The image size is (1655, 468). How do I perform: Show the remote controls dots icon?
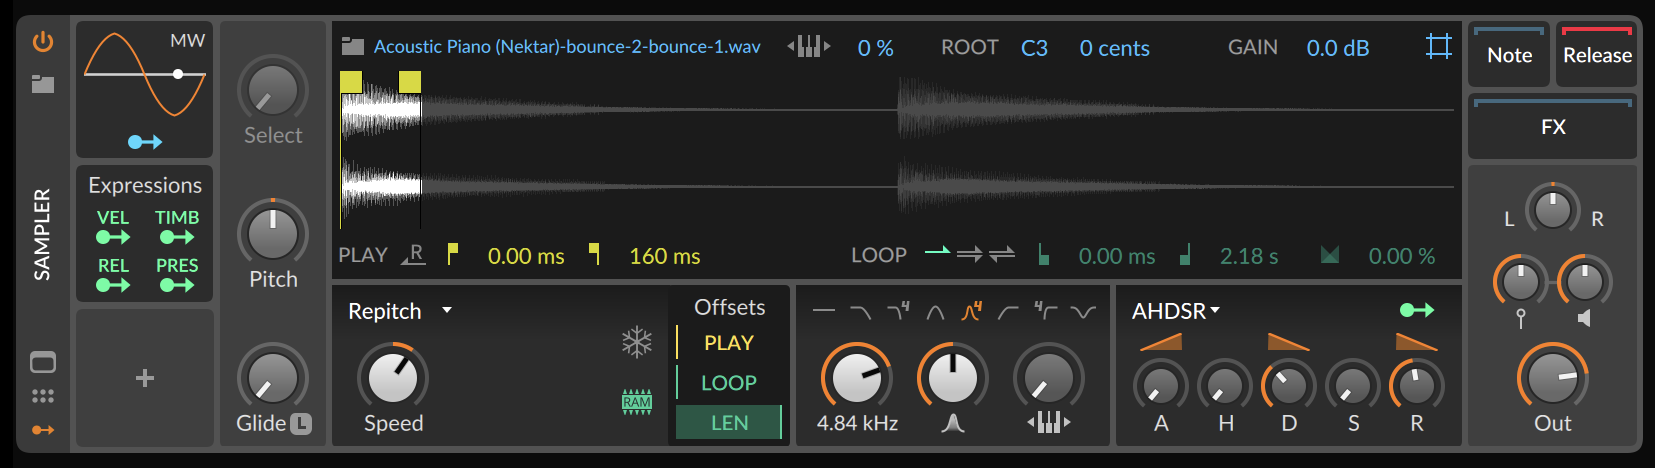coord(43,396)
